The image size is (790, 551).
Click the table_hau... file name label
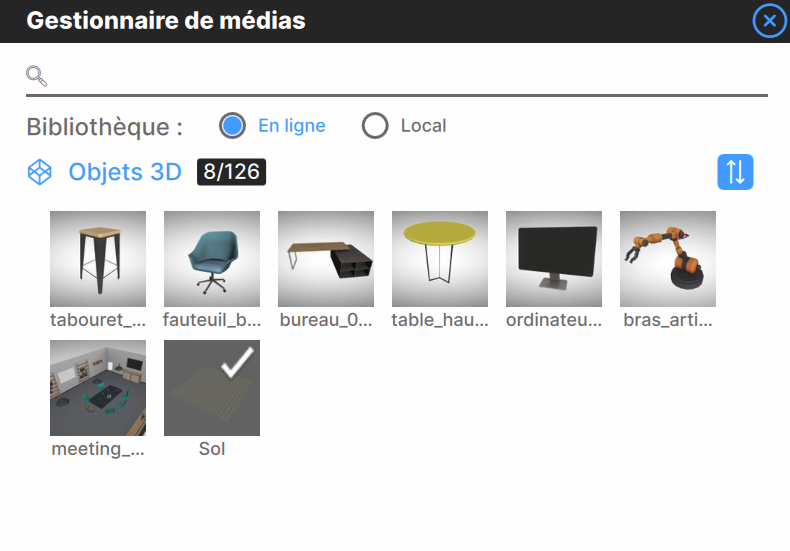point(440,320)
